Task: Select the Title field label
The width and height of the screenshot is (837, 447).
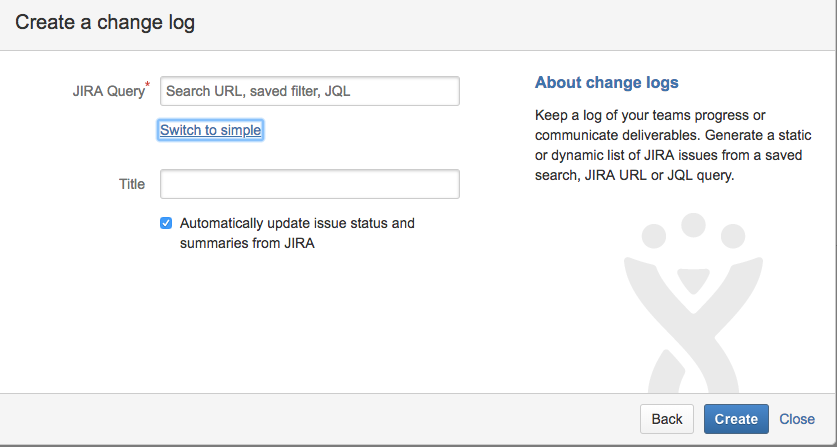Action: (x=132, y=184)
